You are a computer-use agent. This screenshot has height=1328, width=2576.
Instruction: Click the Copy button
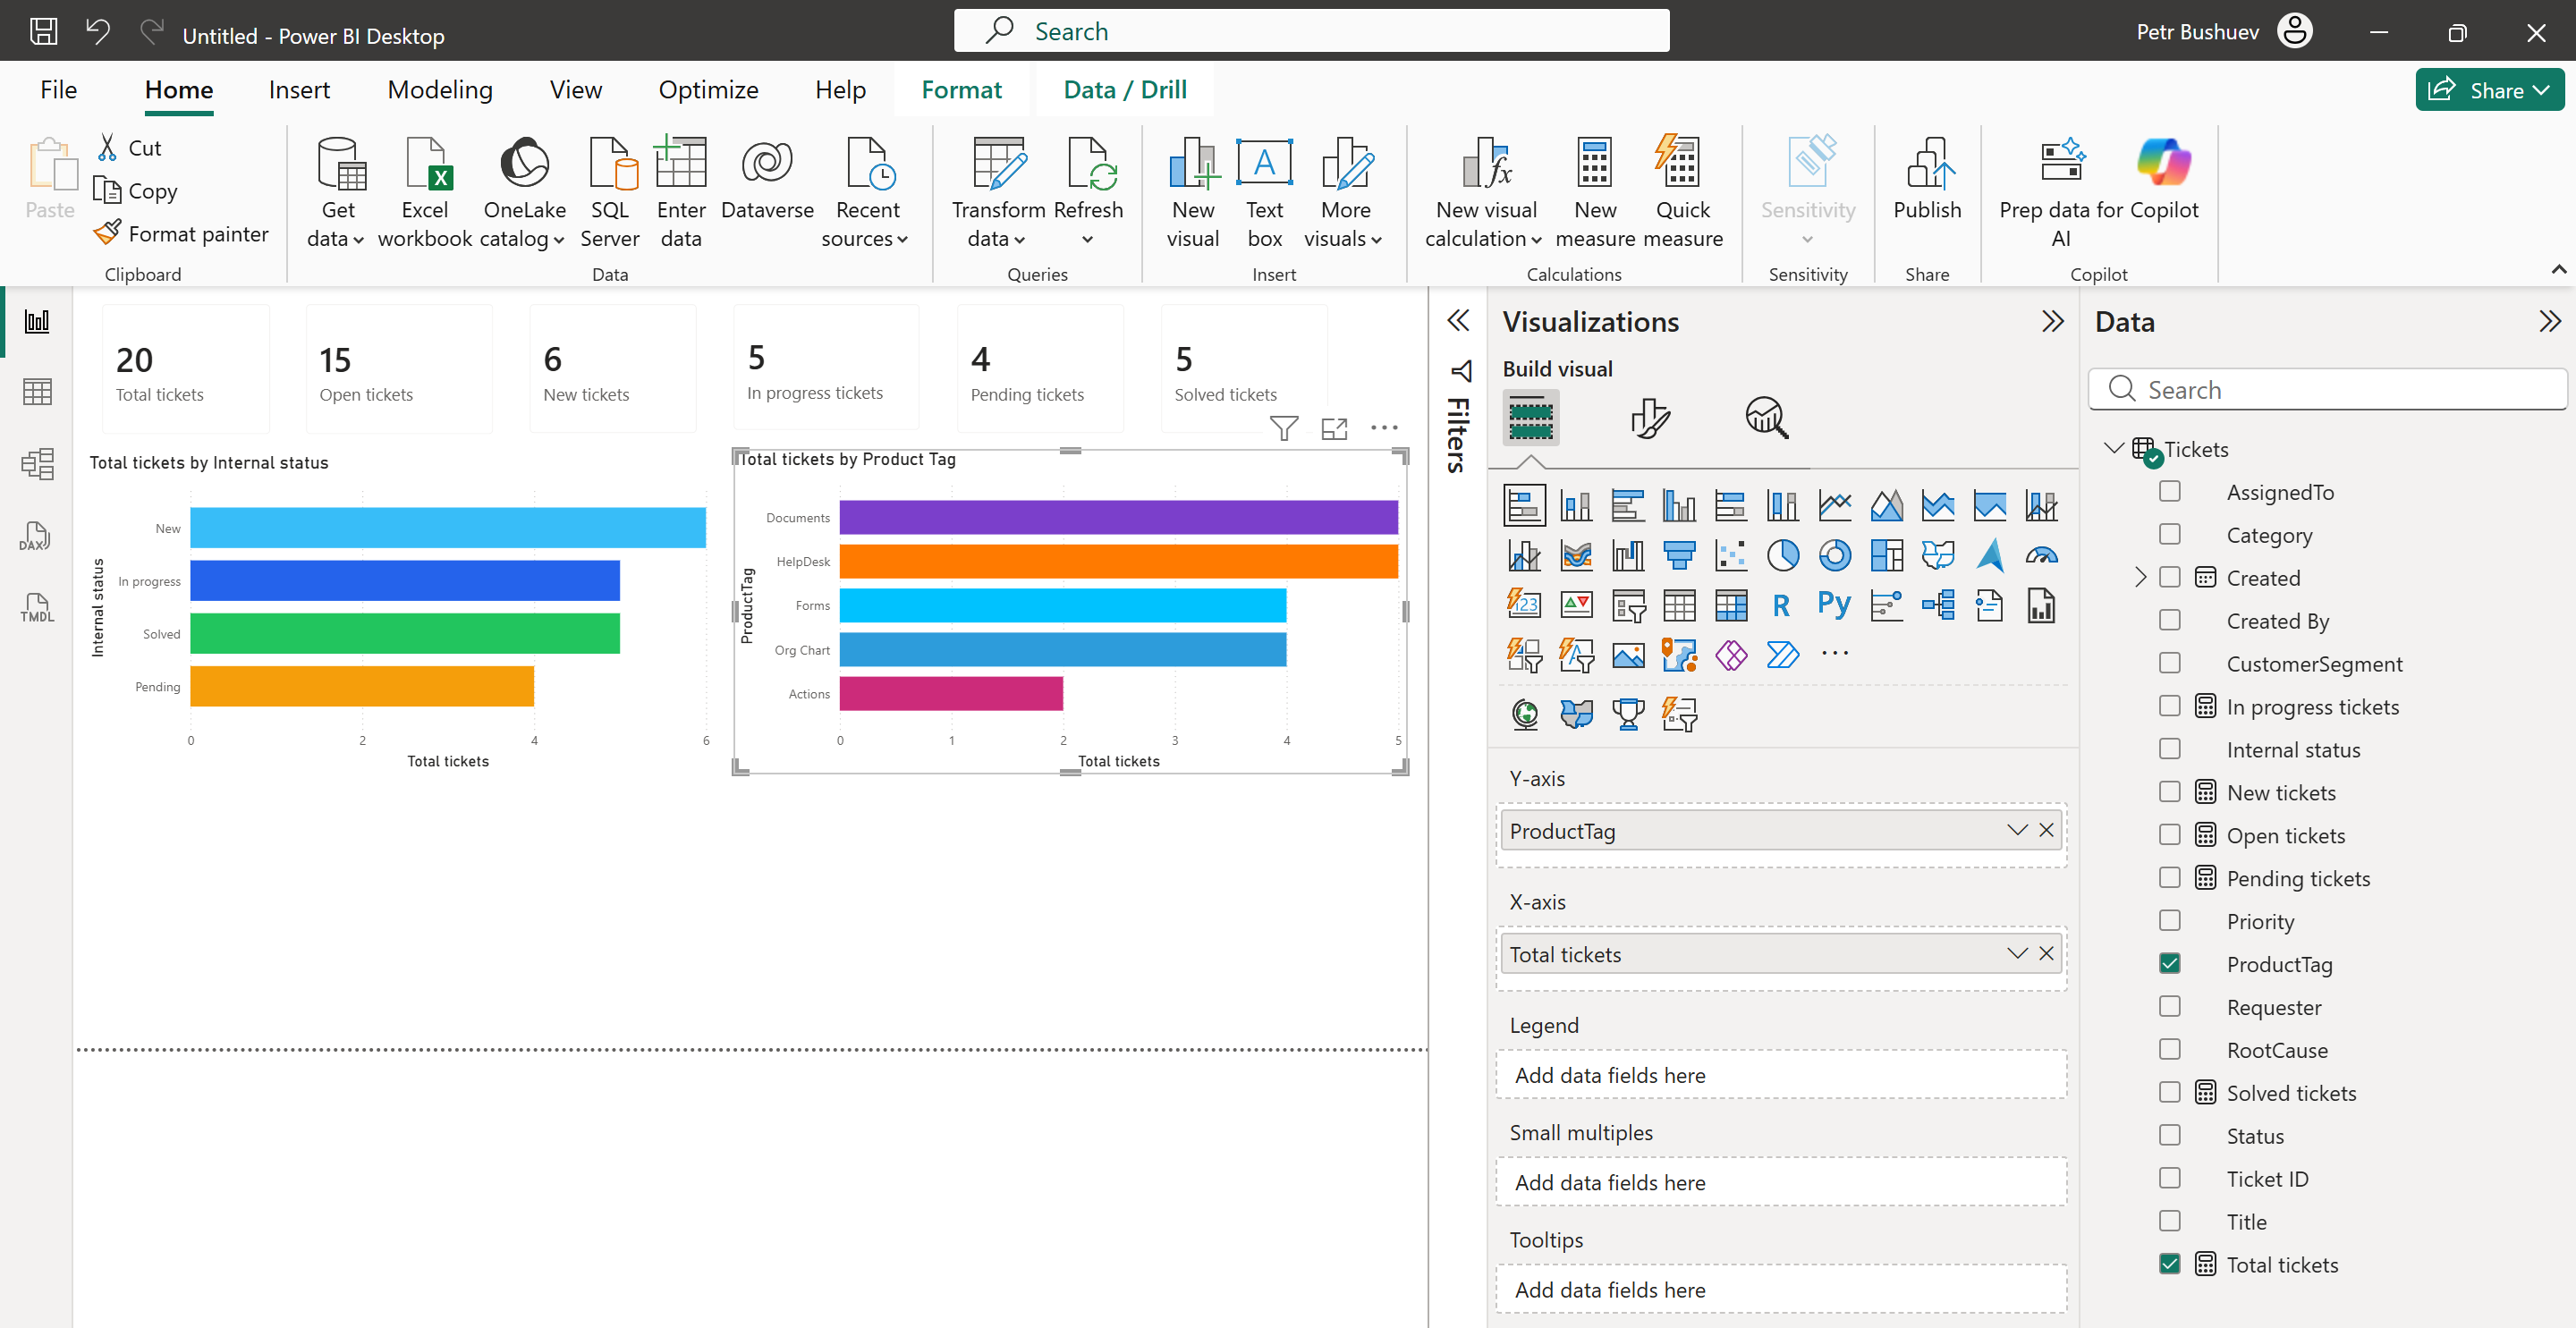135,190
